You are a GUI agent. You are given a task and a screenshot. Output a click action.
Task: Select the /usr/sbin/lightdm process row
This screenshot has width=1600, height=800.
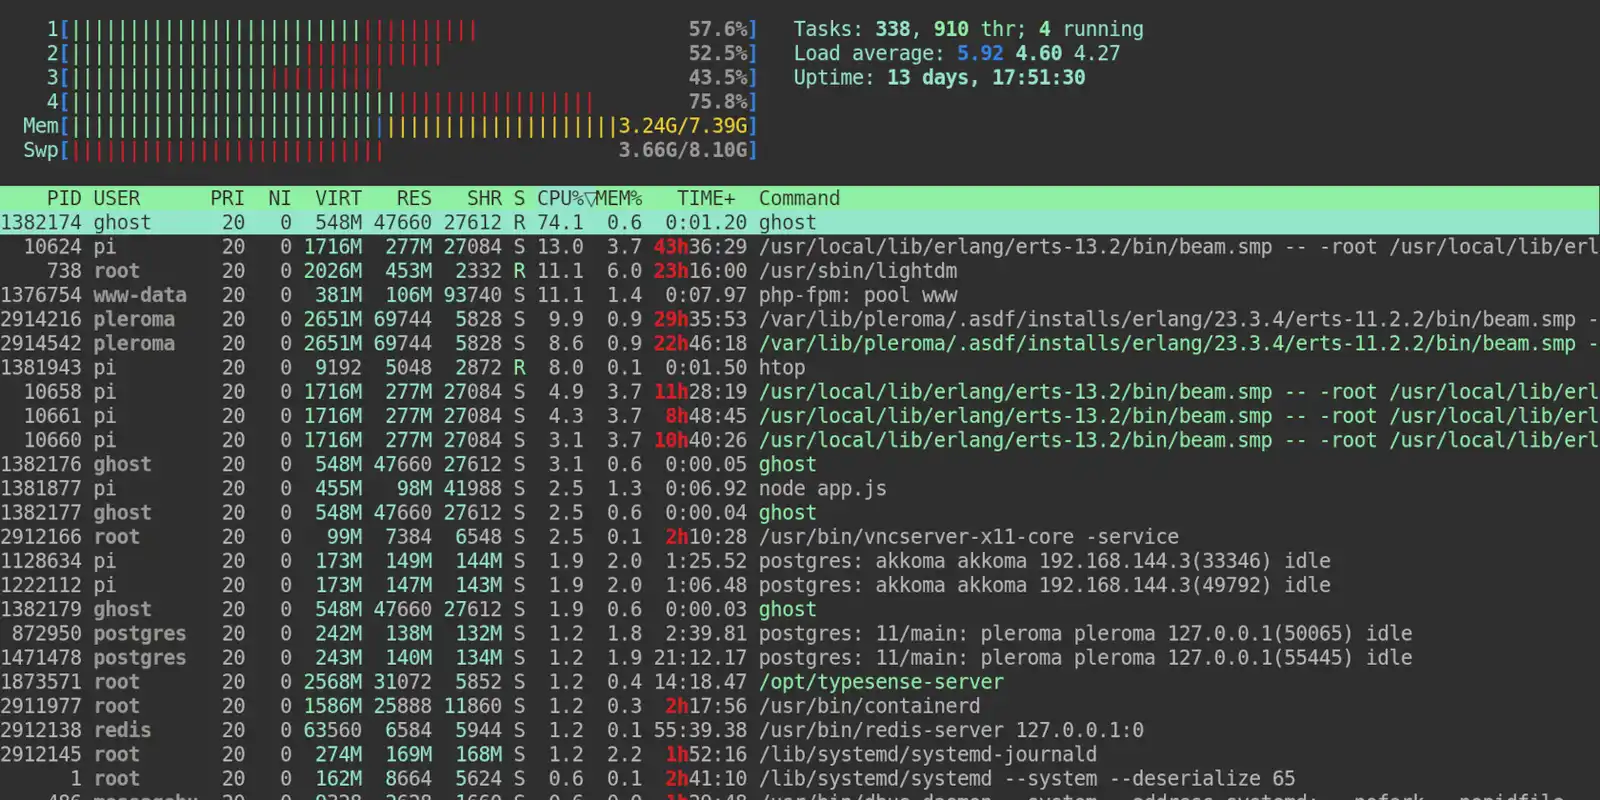(x=800, y=271)
